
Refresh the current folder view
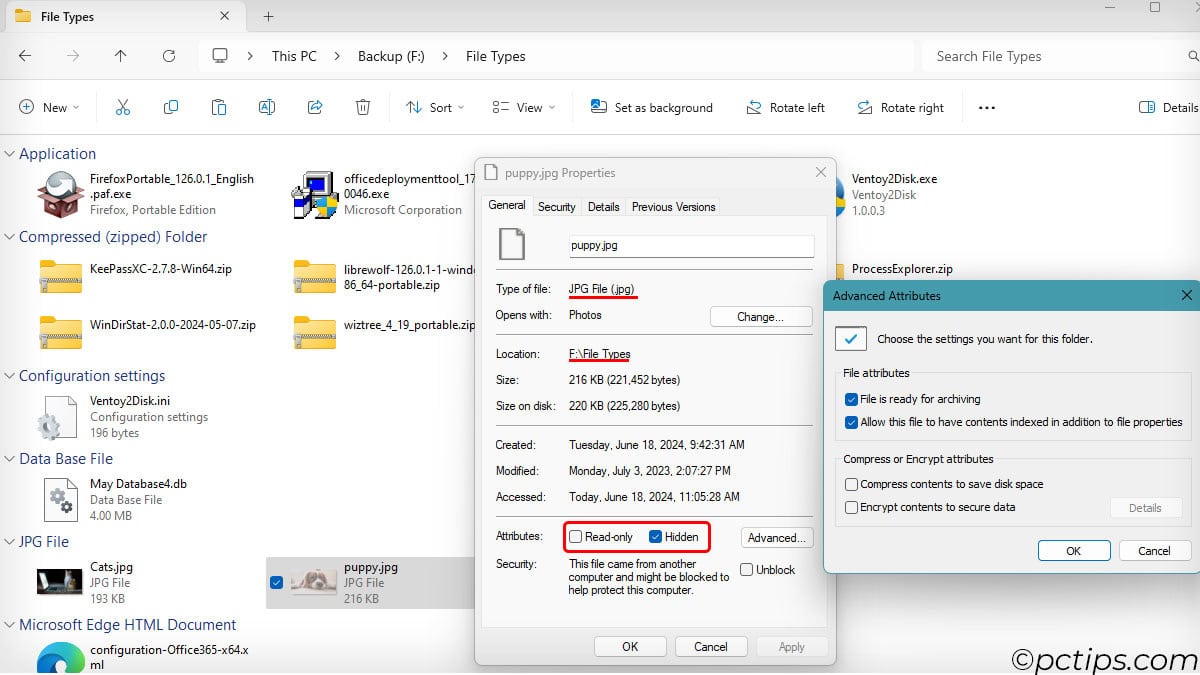(169, 56)
